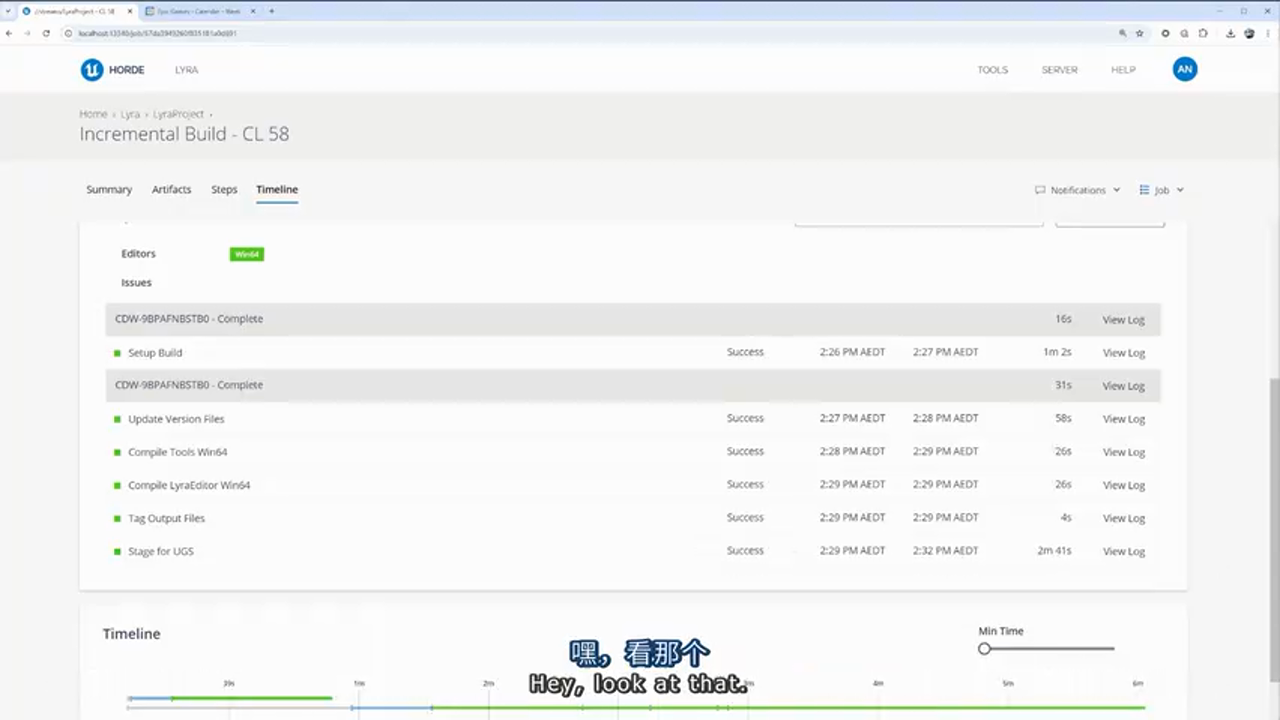Open the Job dropdown menu
Image resolution: width=1280 pixels, height=720 pixels.
[1161, 190]
